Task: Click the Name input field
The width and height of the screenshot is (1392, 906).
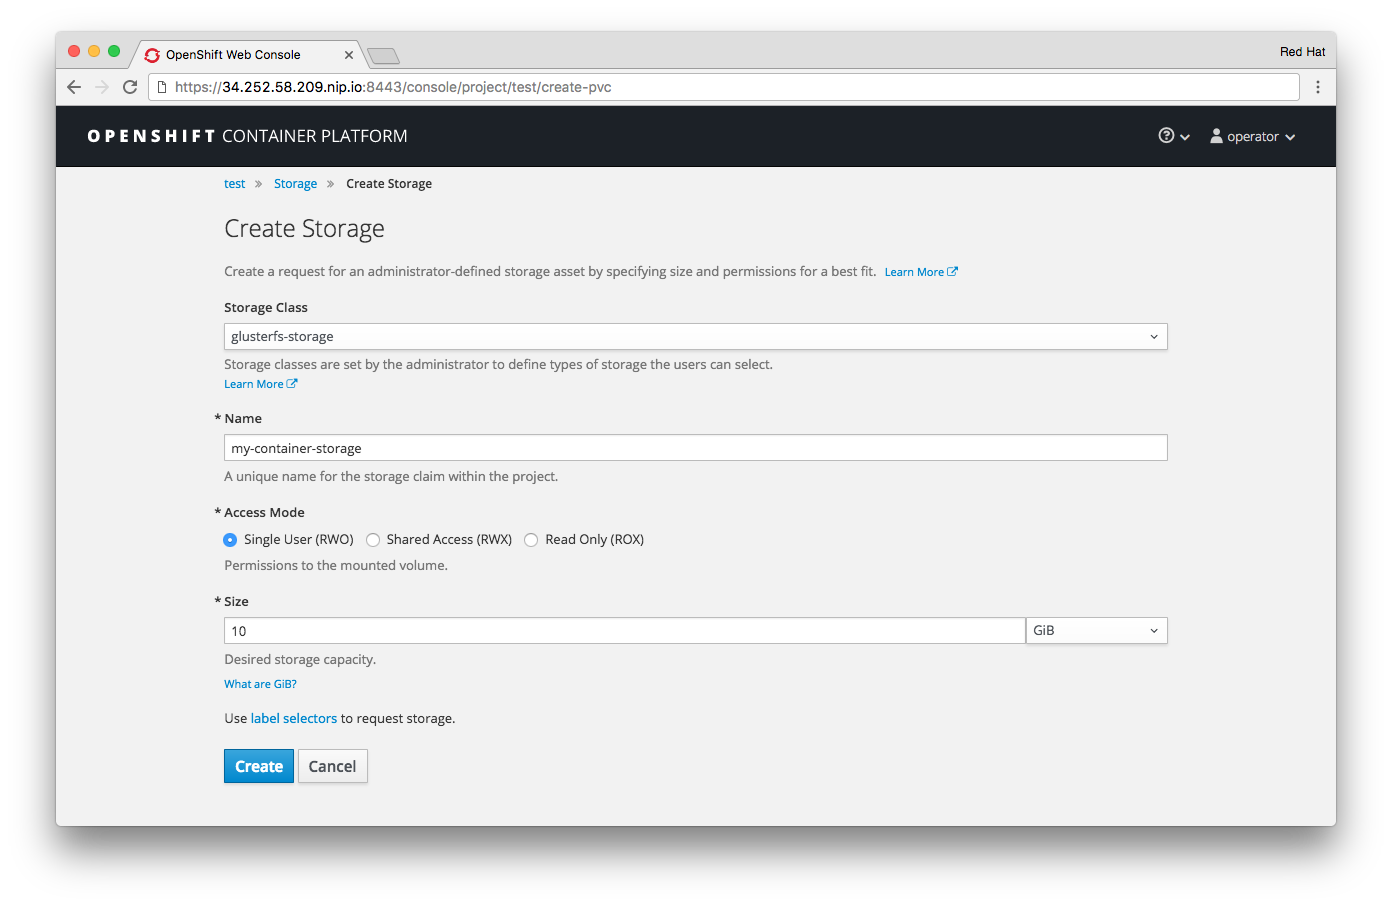Action: [695, 448]
